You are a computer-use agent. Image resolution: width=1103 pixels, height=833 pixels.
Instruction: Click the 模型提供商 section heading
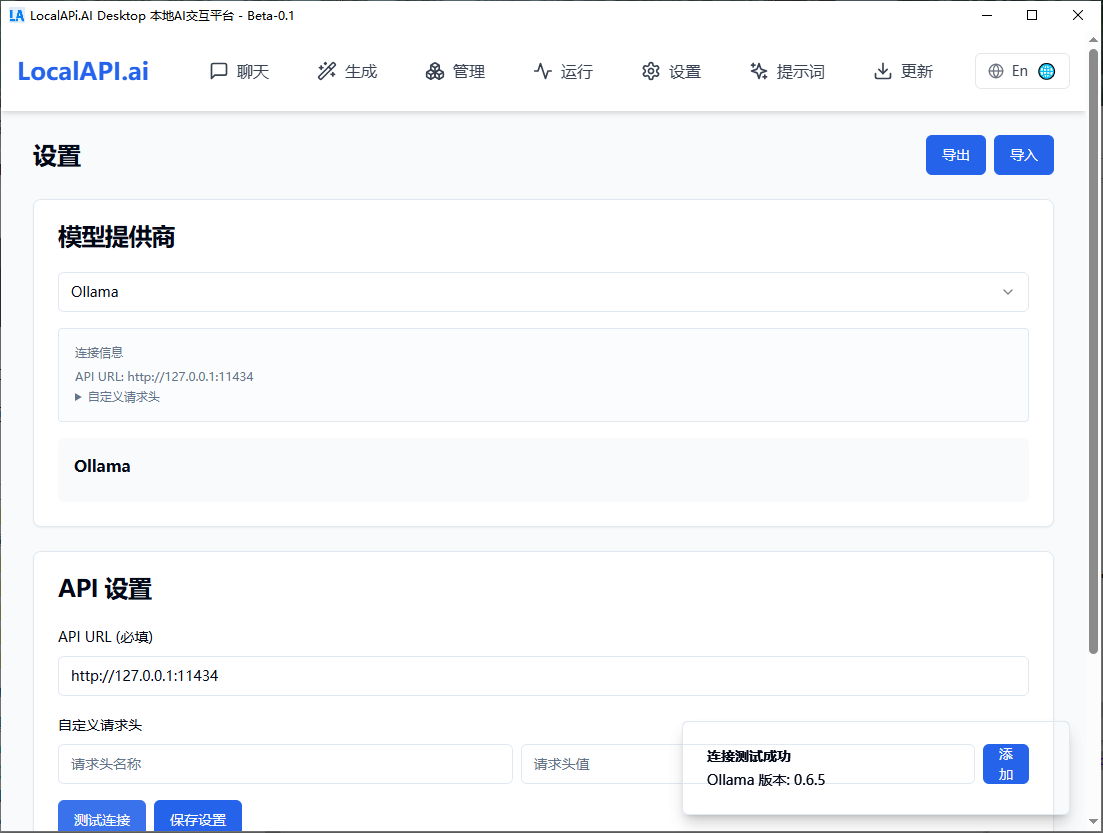[x=116, y=237]
